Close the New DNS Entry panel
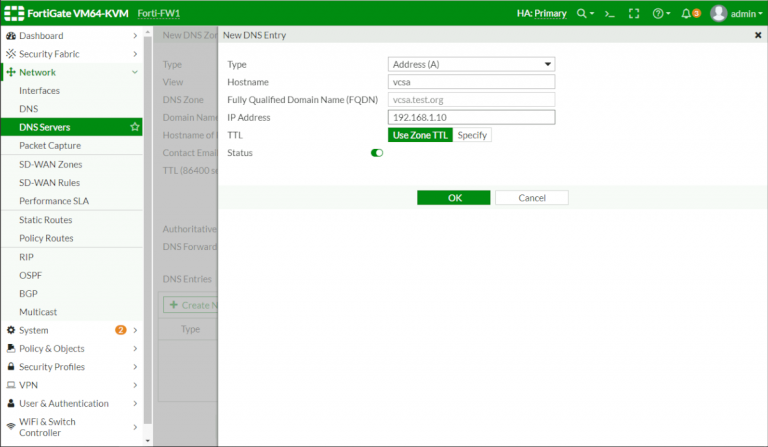Viewport: 768px width, 447px height. pyautogui.click(x=757, y=35)
